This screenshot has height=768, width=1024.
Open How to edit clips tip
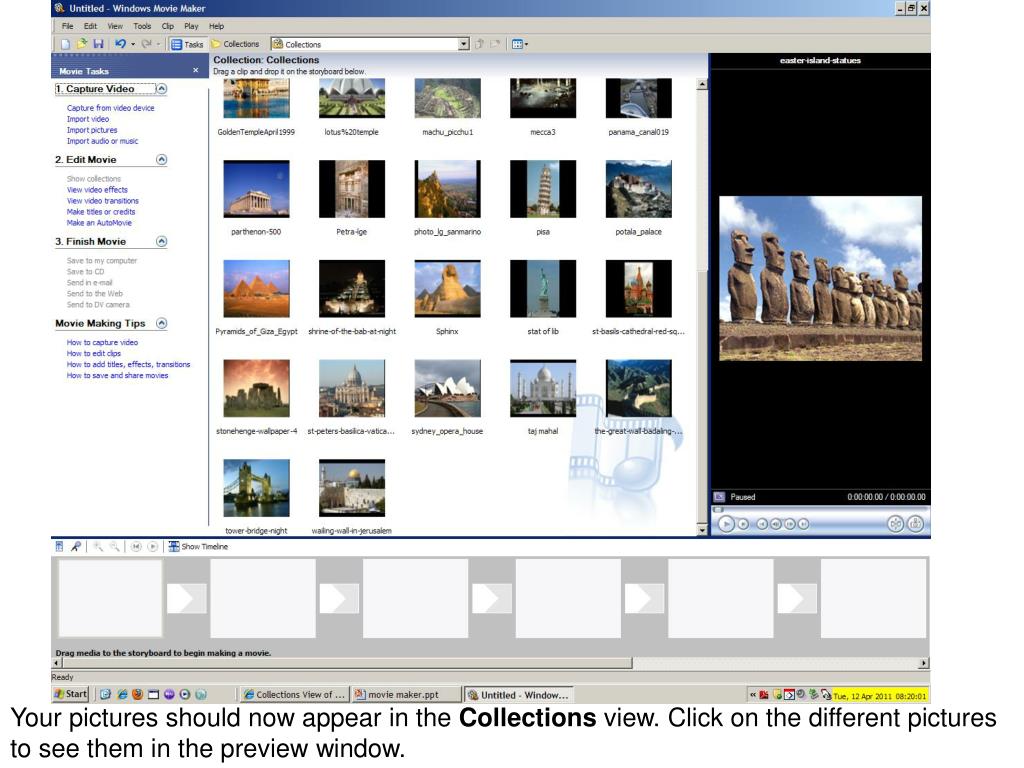93,353
